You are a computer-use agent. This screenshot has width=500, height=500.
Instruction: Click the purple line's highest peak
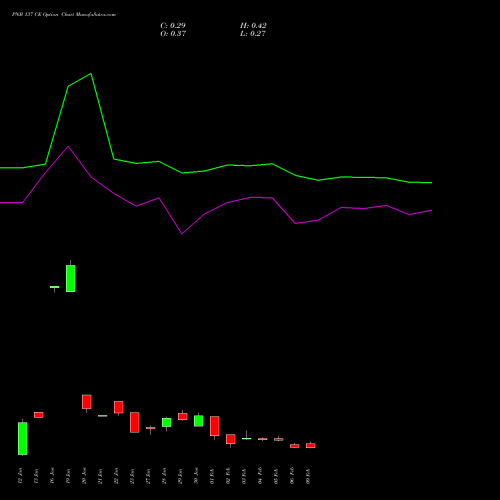pyautogui.click(x=68, y=146)
